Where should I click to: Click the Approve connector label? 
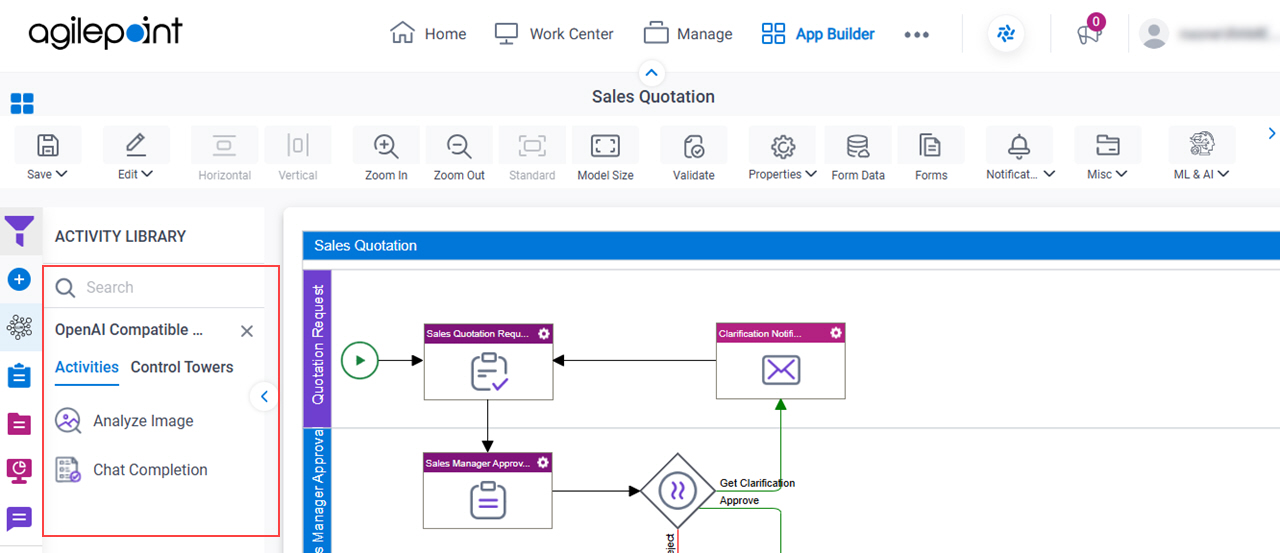tap(739, 500)
